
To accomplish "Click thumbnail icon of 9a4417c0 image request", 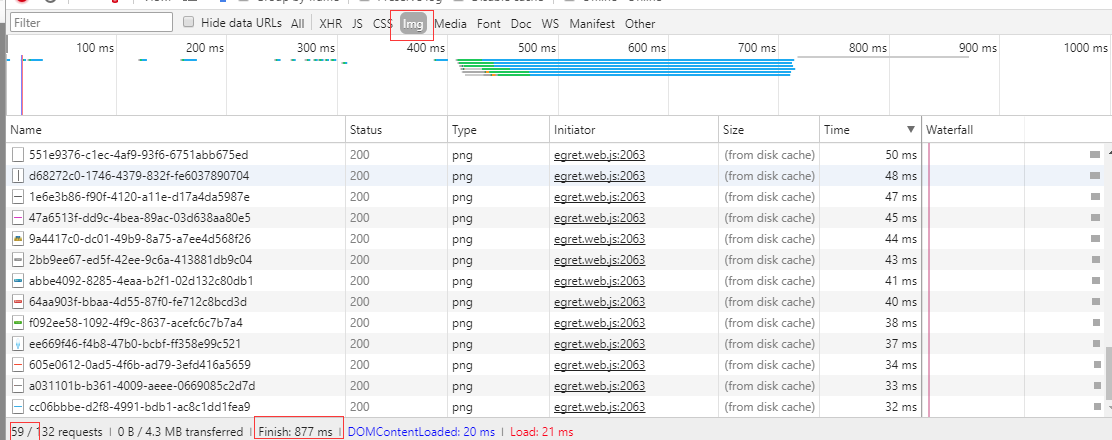I will pyautogui.click(x=17, y=239).
